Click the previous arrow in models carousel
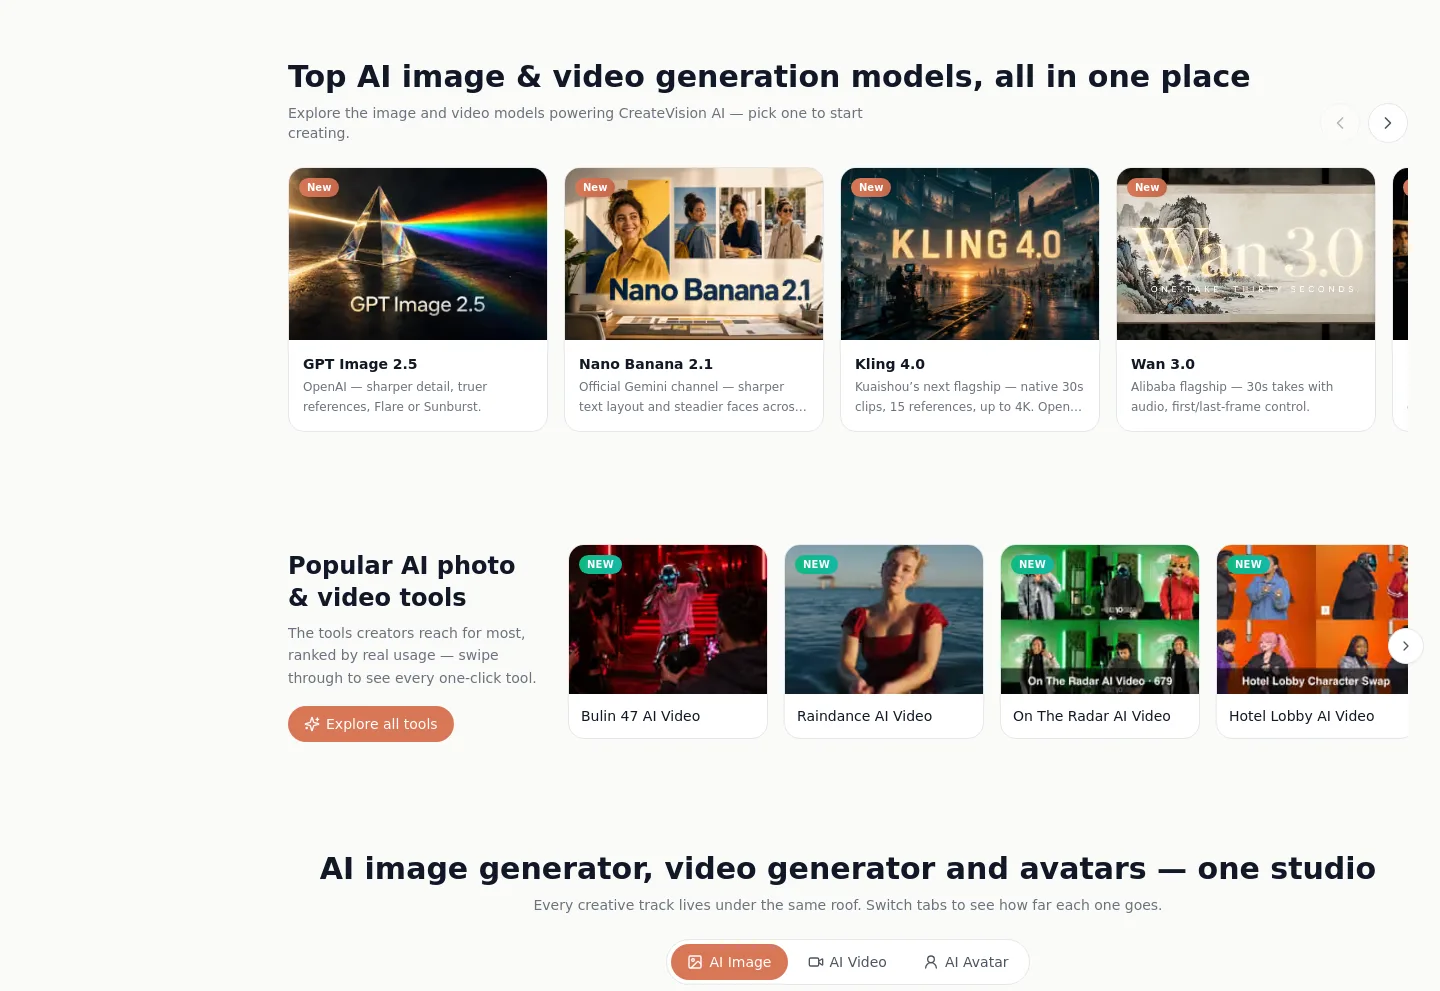 (1340, 123)
